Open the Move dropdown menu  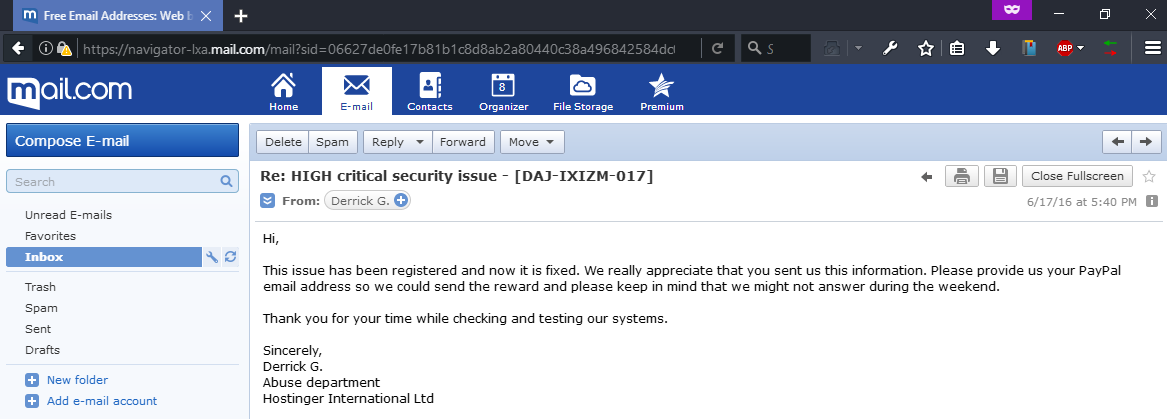tap(532, 142)
